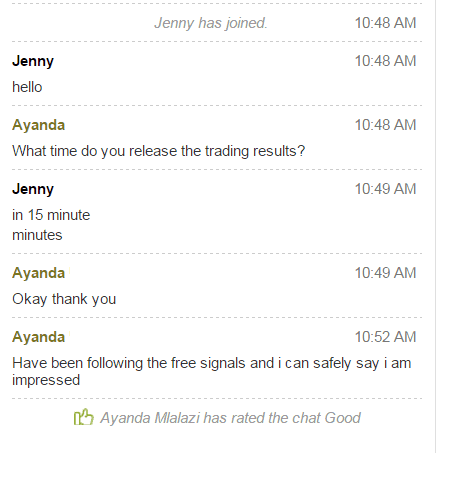Click 'Ayanda Mlalazi has rated the chat Good'
Image resolution: width=465 pixels, height=494 pixels.
(230, 418)
